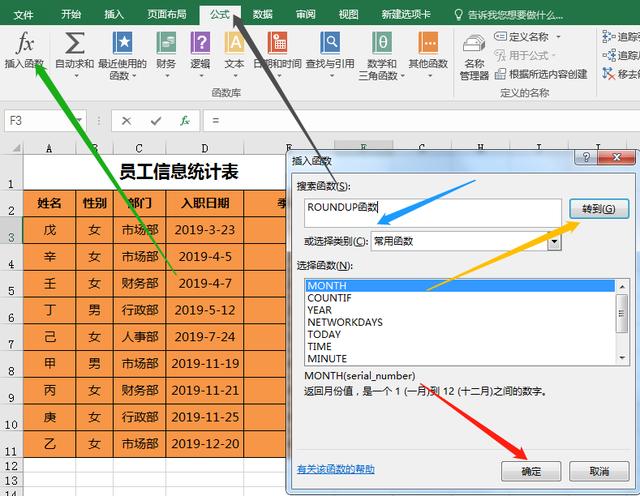Select column C header
The width and height of the screenshot is (640, 496).
(139, 148)
